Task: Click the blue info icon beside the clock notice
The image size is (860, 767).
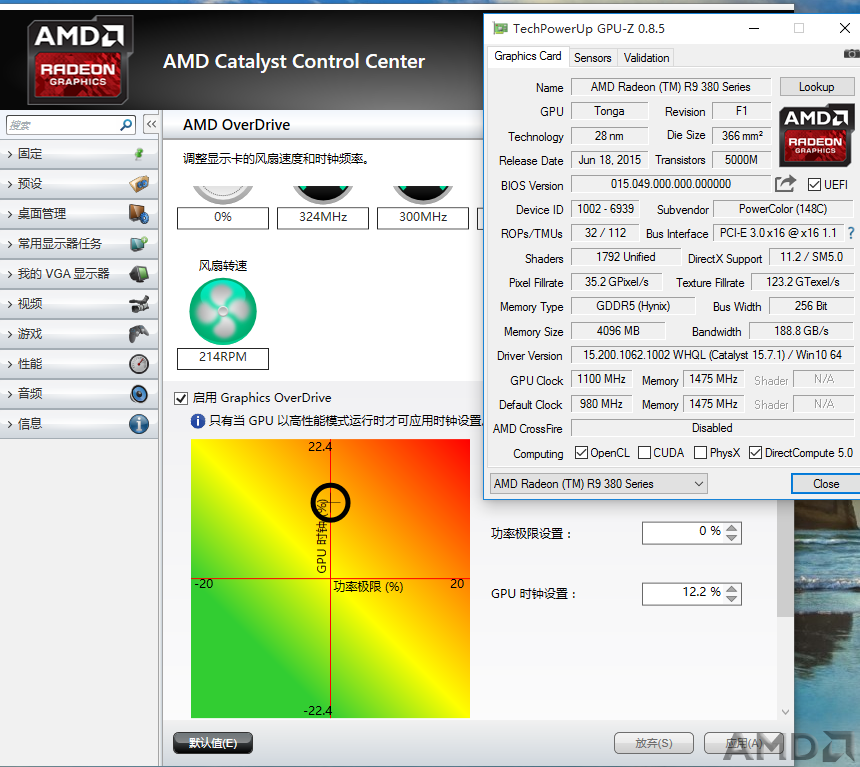Action: [x=198, y=421]
